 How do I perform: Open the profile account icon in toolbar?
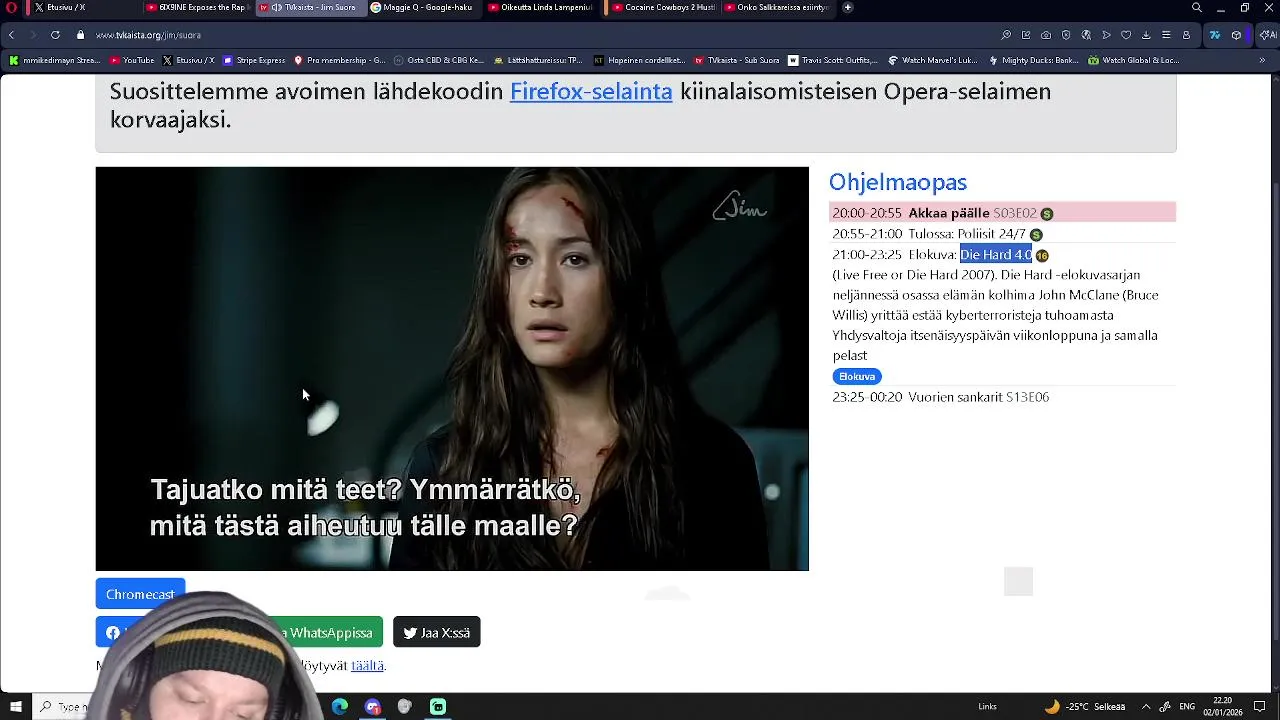pos(1186,35)
